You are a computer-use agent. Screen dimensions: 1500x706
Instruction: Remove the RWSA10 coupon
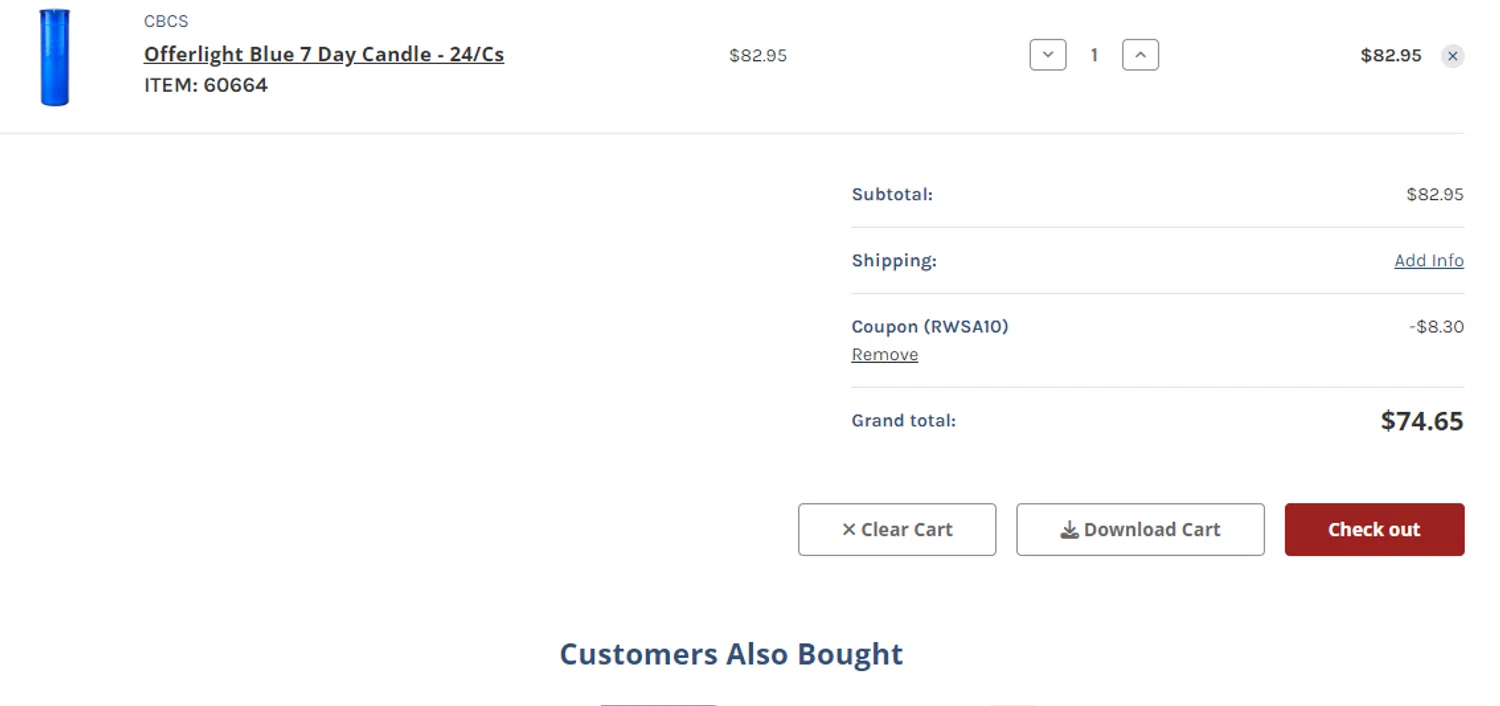[884, 355]
